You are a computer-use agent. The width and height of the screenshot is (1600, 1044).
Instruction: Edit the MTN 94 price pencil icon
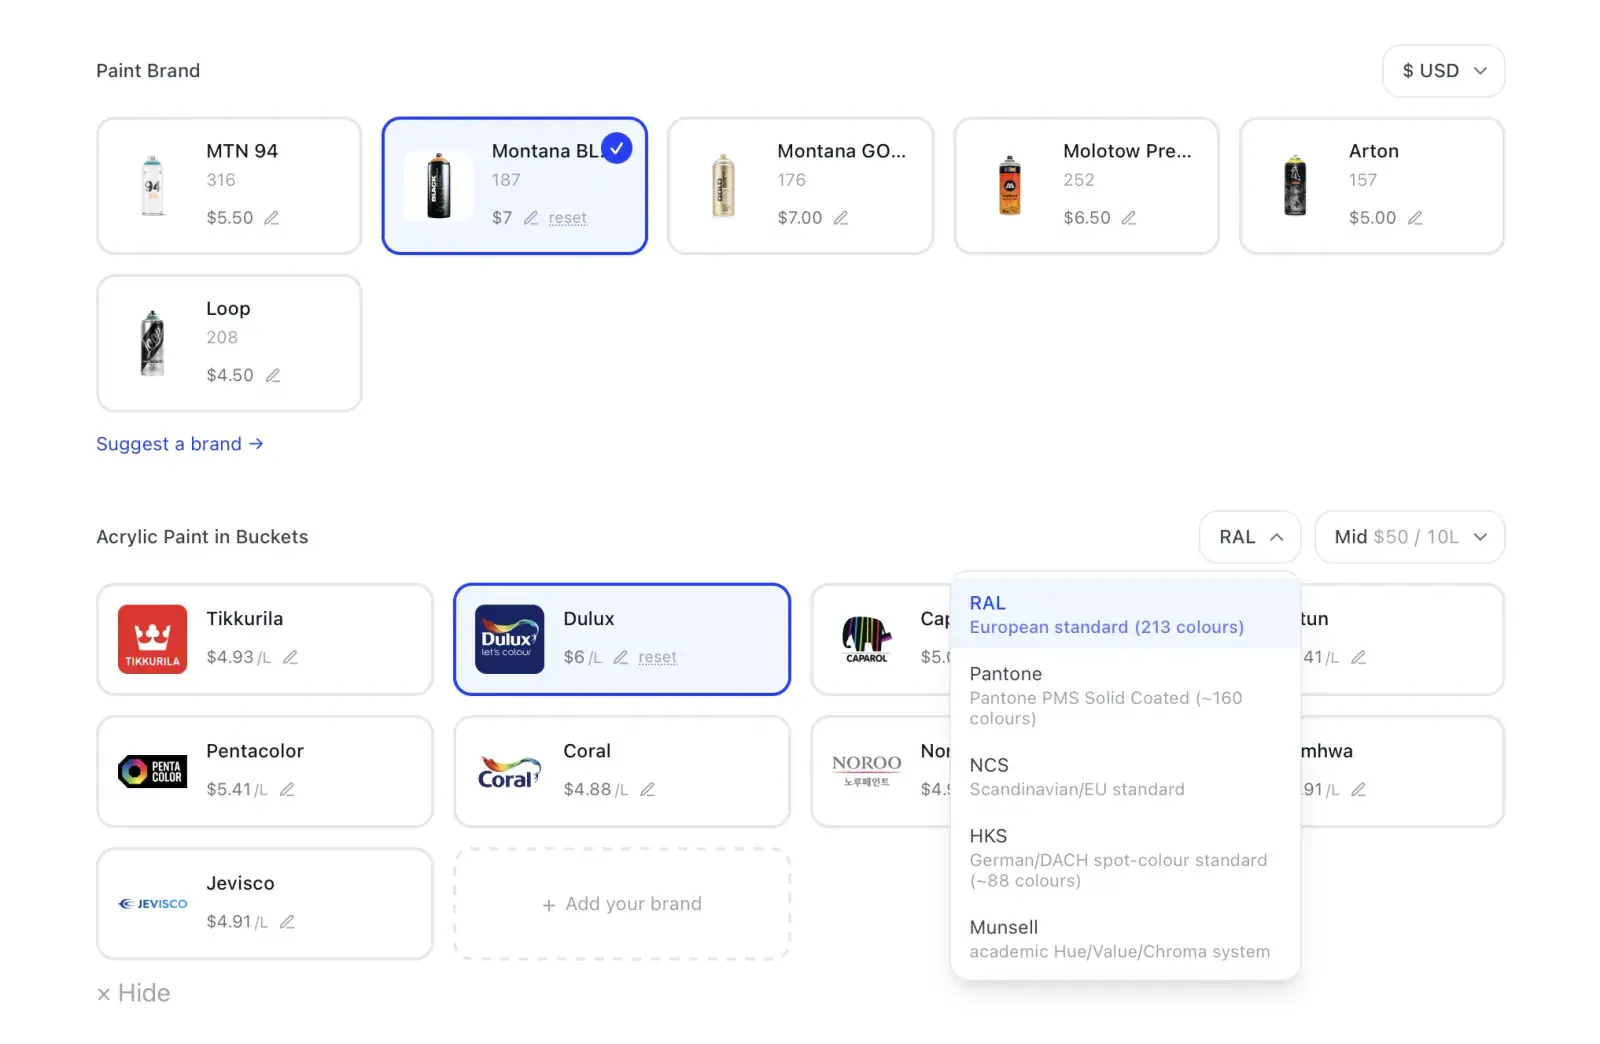click(271, 218)
